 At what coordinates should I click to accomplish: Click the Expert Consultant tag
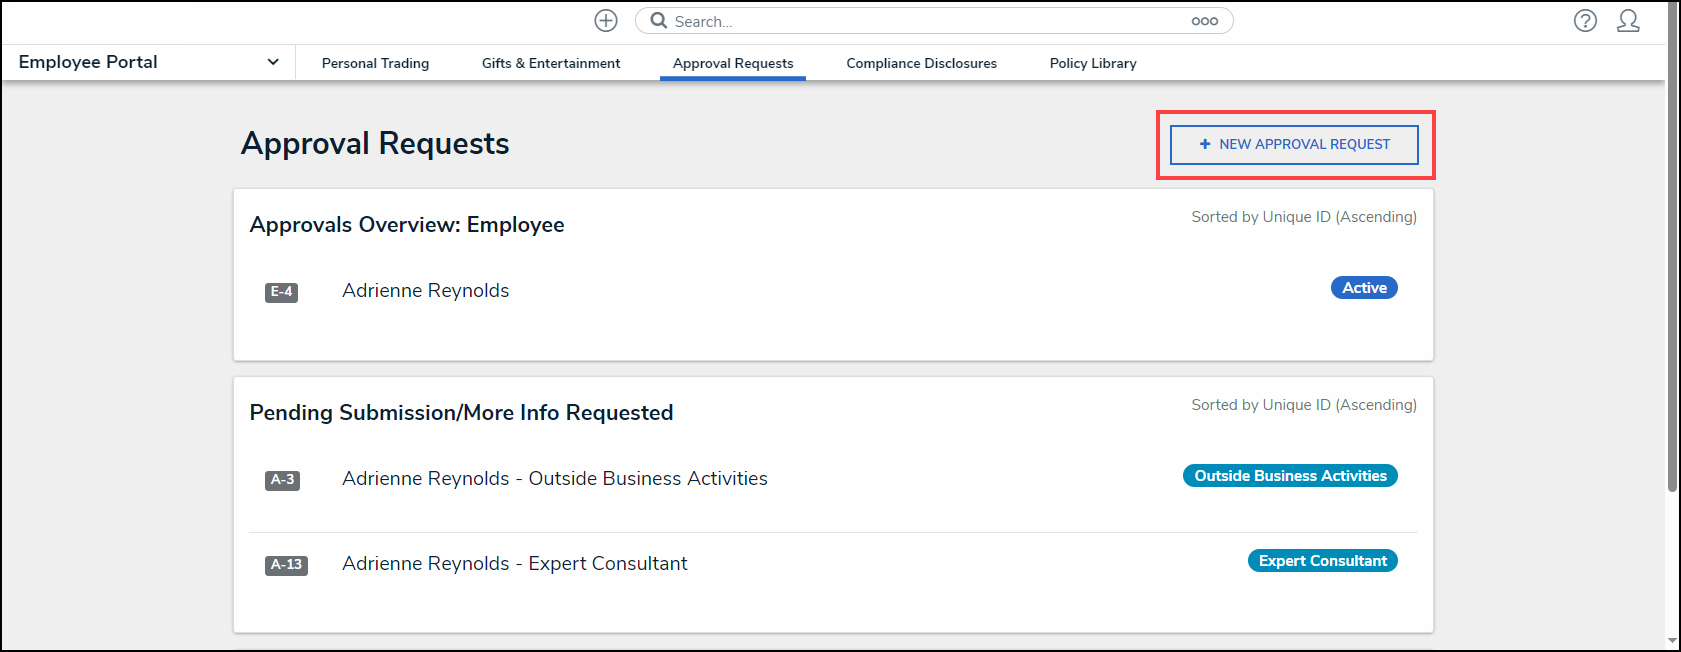coord(1322,561)
